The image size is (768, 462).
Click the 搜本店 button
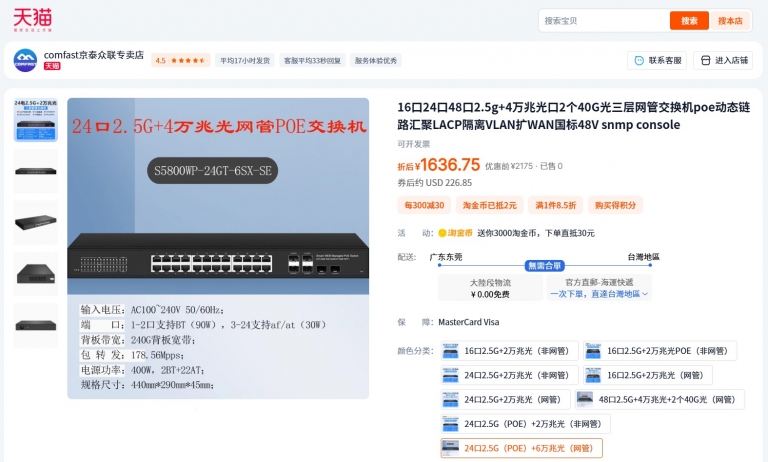(730, 21)
